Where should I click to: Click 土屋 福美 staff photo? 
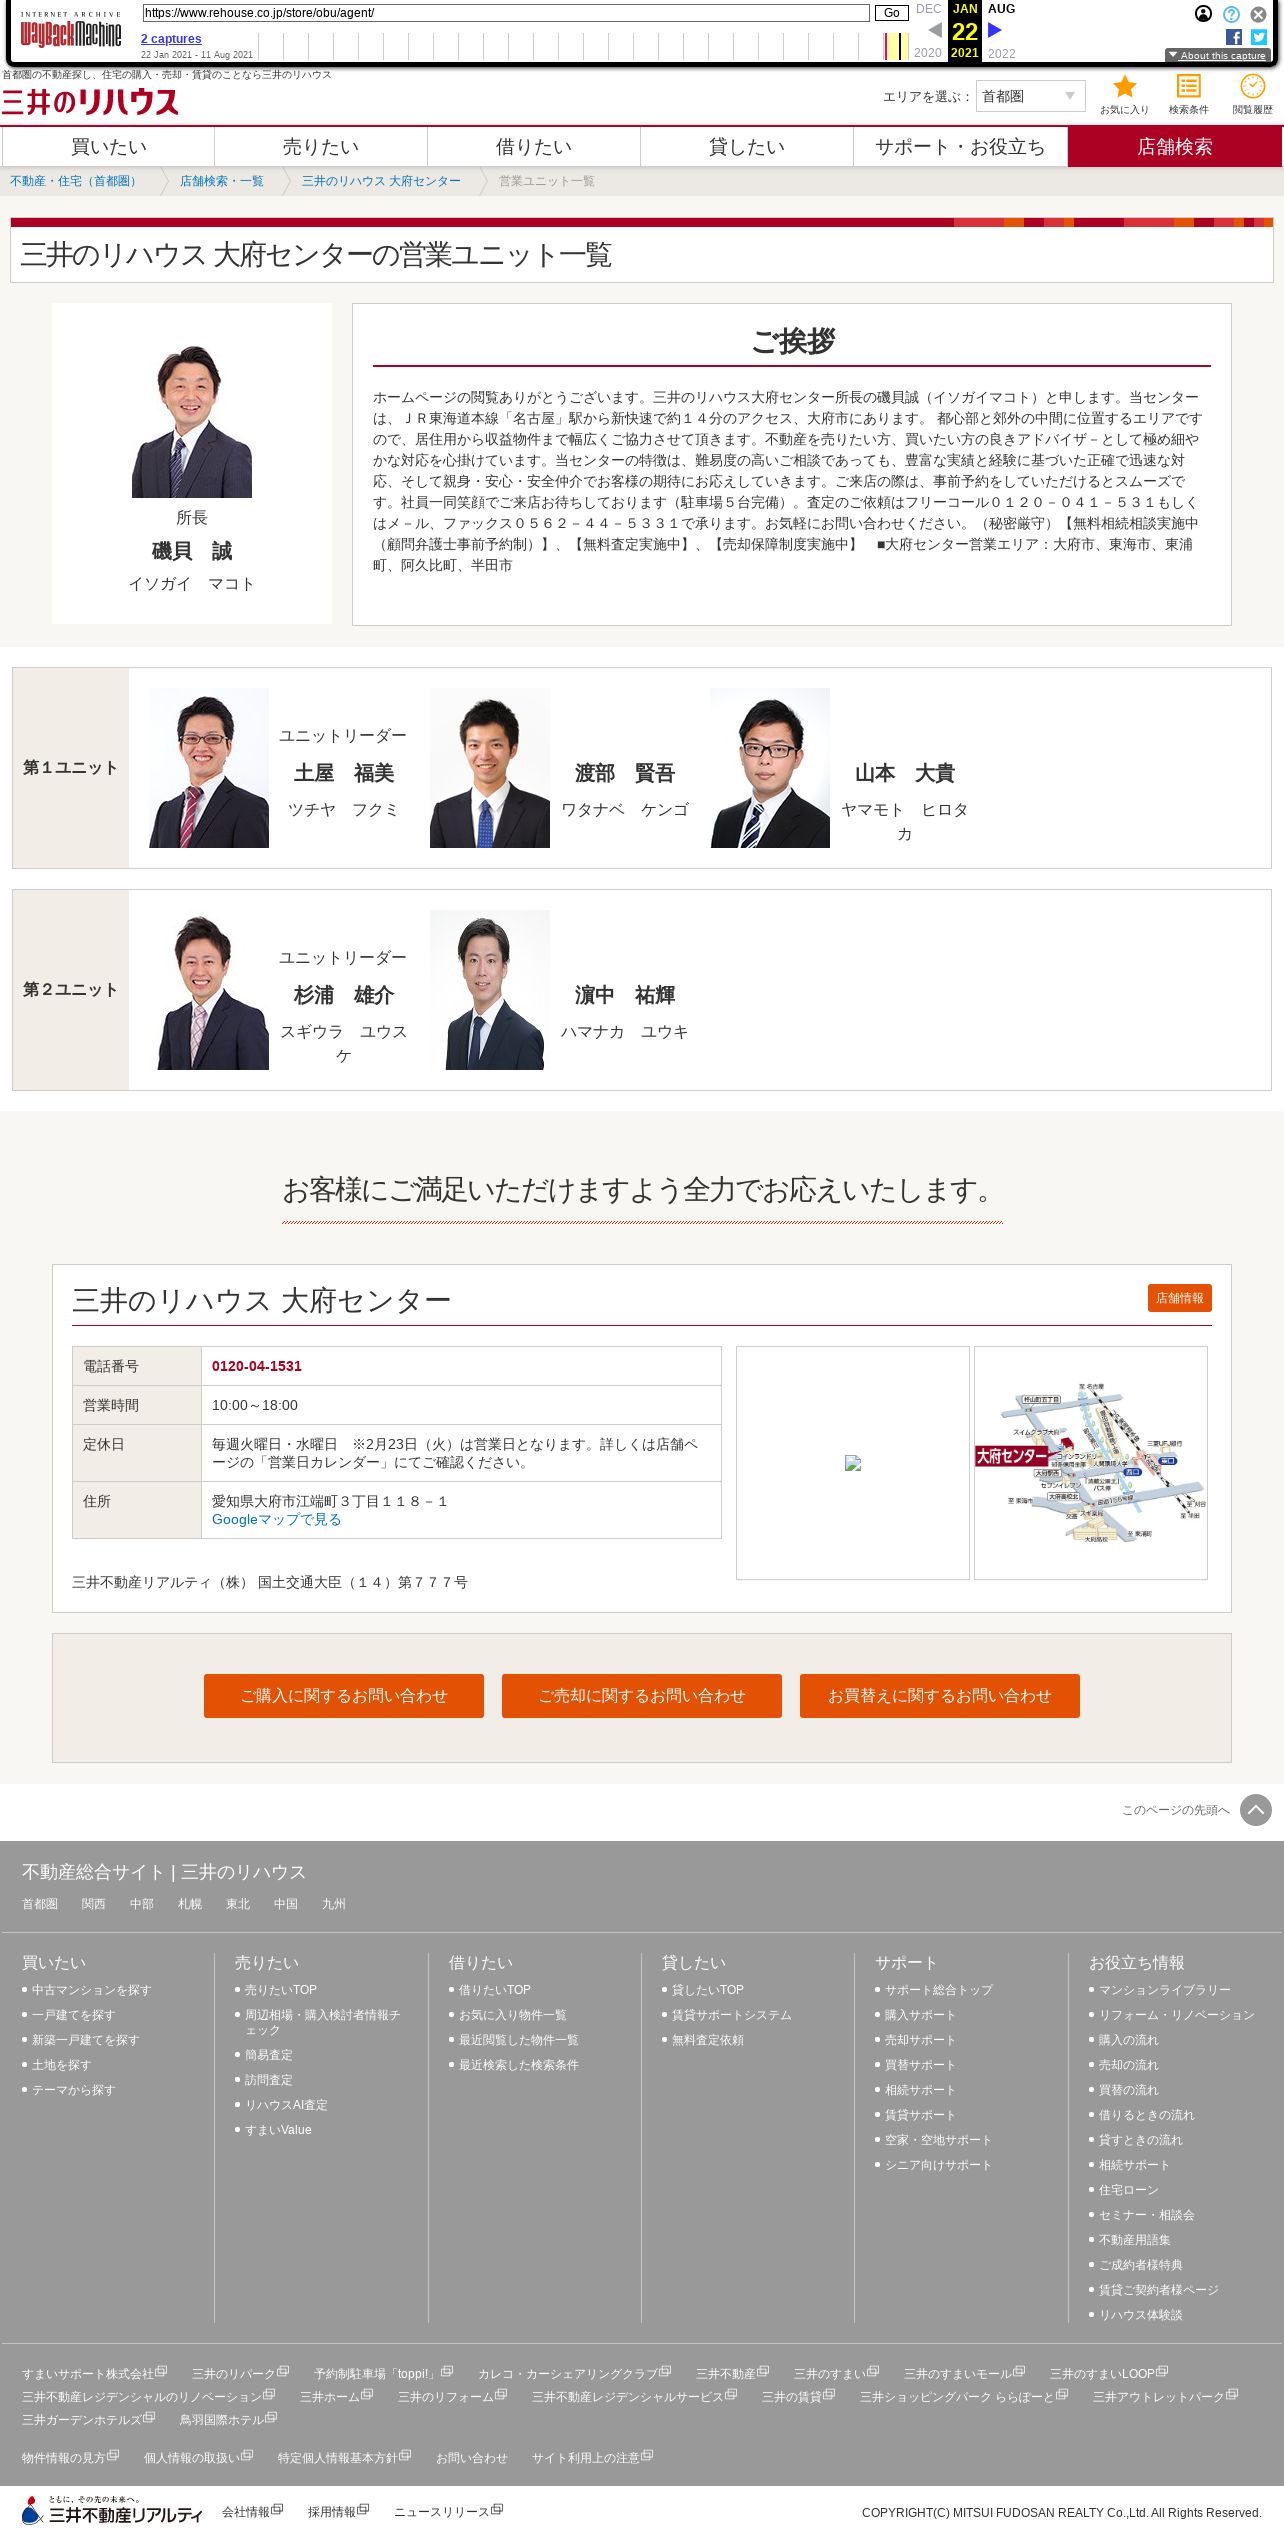click(x=209, y=768)
